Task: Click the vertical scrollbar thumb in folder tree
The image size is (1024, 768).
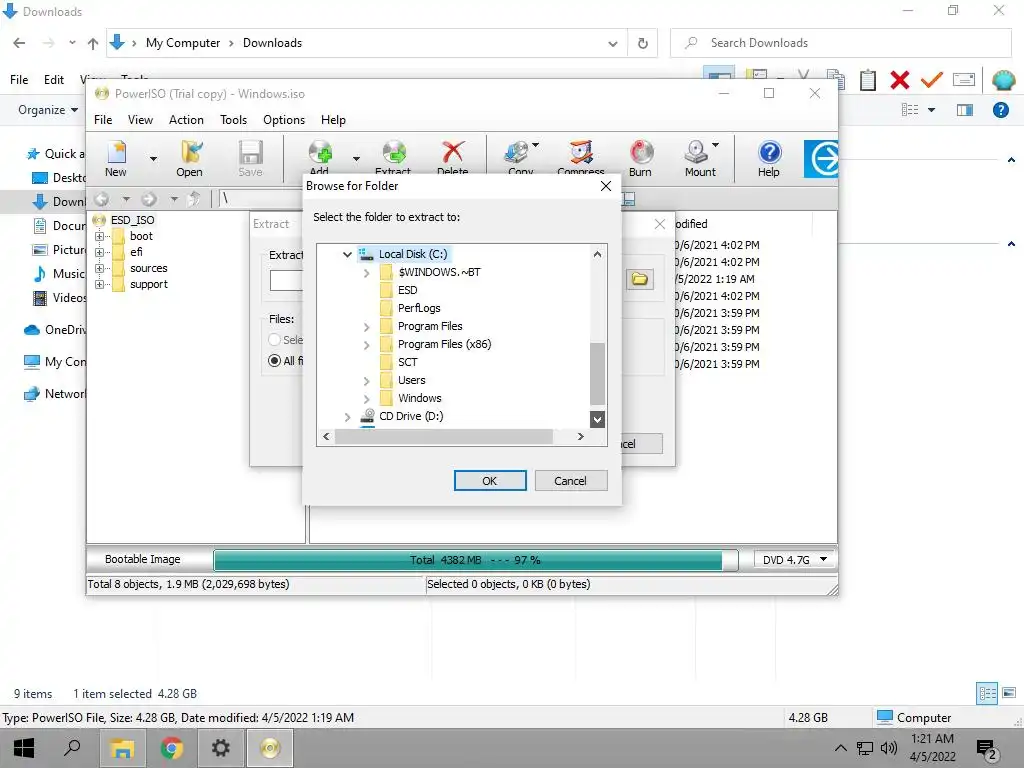Action: pyautogui.click(x=598, y=374)
